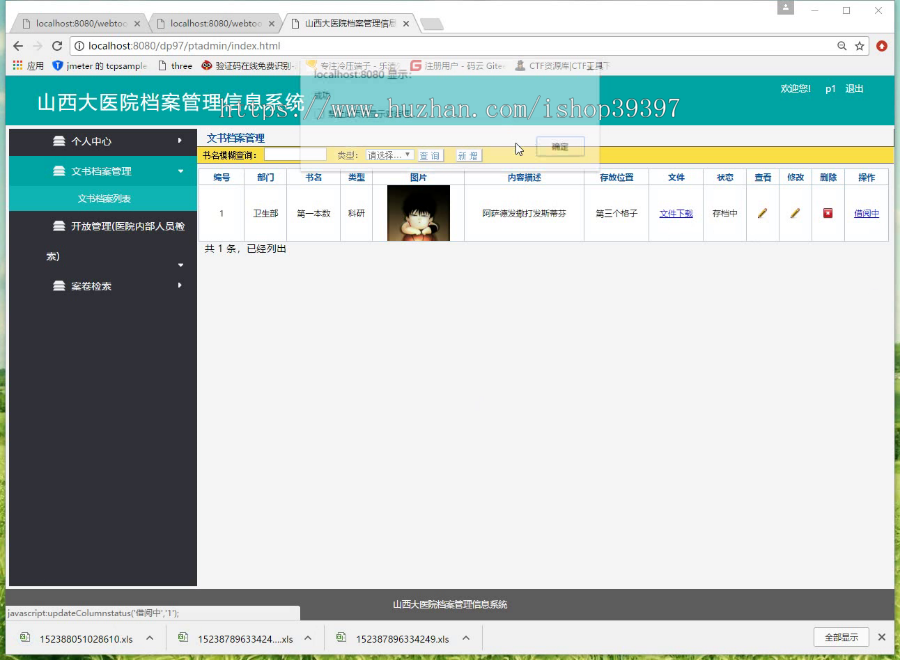Click the 案卷检索 stack icon
Image resolution: width=900 pixels, height=660 pixels.
click(59, 286)
